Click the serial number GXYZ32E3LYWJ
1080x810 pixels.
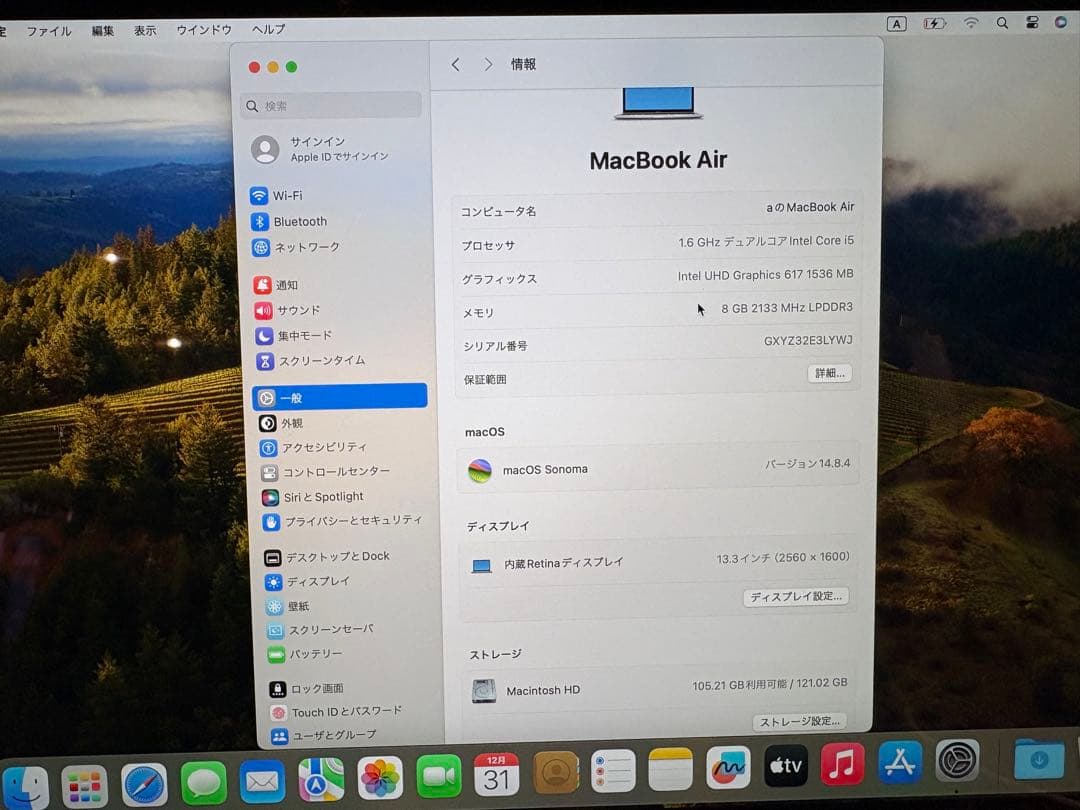tap(808, 341)
